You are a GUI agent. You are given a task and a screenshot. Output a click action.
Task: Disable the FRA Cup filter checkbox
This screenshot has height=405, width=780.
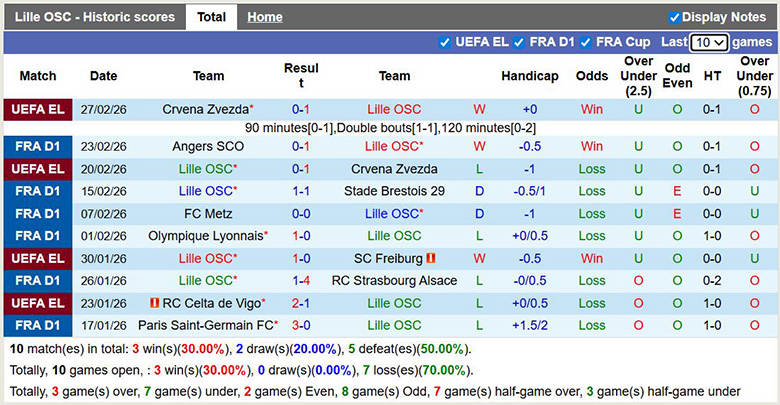[x=585, y=42]
